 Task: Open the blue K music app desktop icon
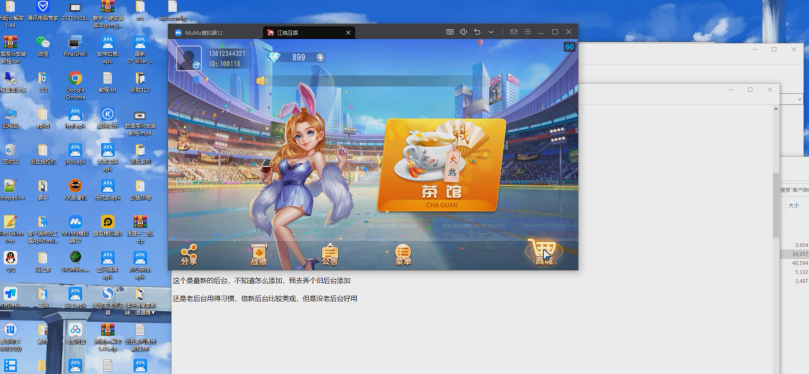pyautogui.click(x=107, y=118)
